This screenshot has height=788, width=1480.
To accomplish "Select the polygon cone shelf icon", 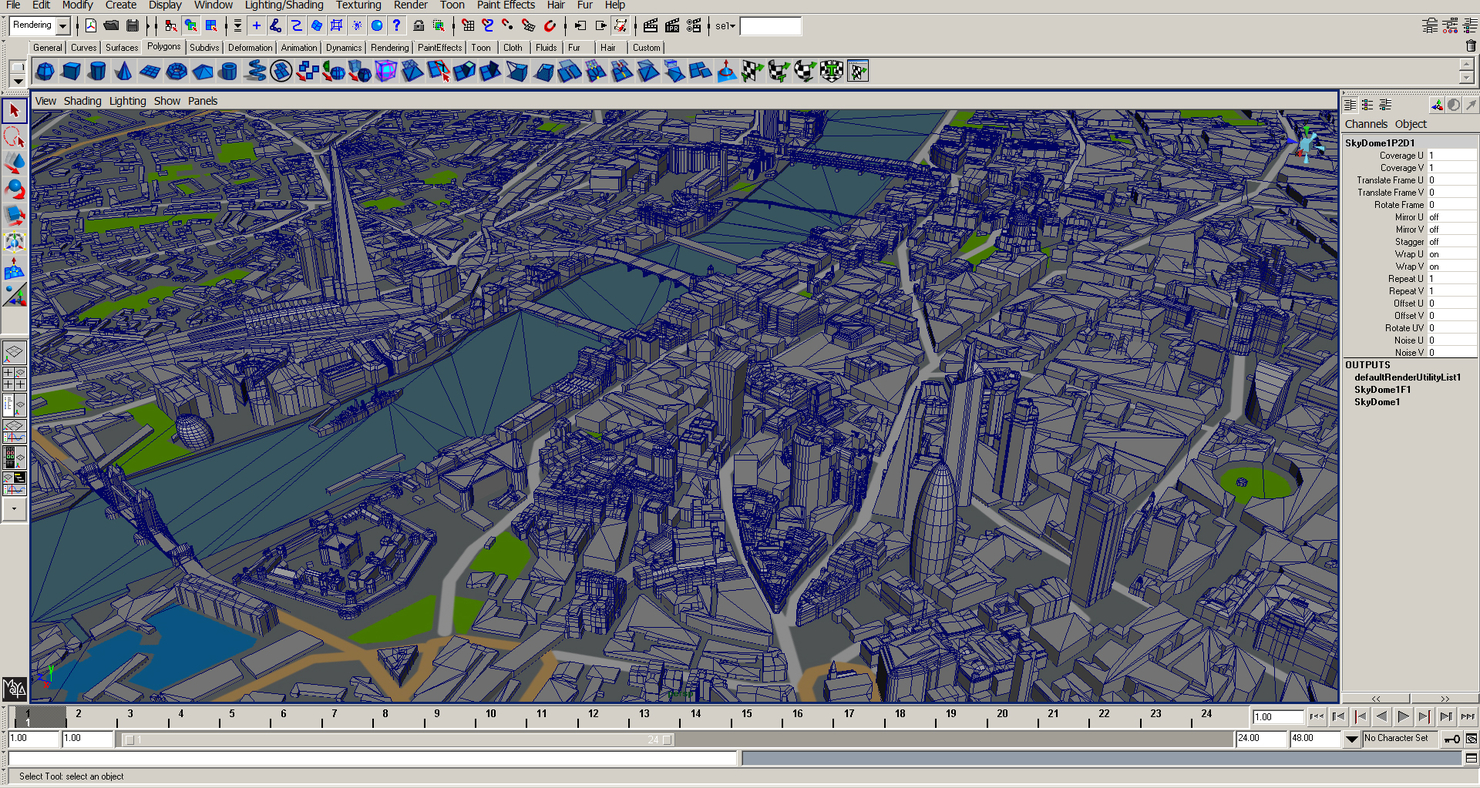I will click(x=123, y=70).
